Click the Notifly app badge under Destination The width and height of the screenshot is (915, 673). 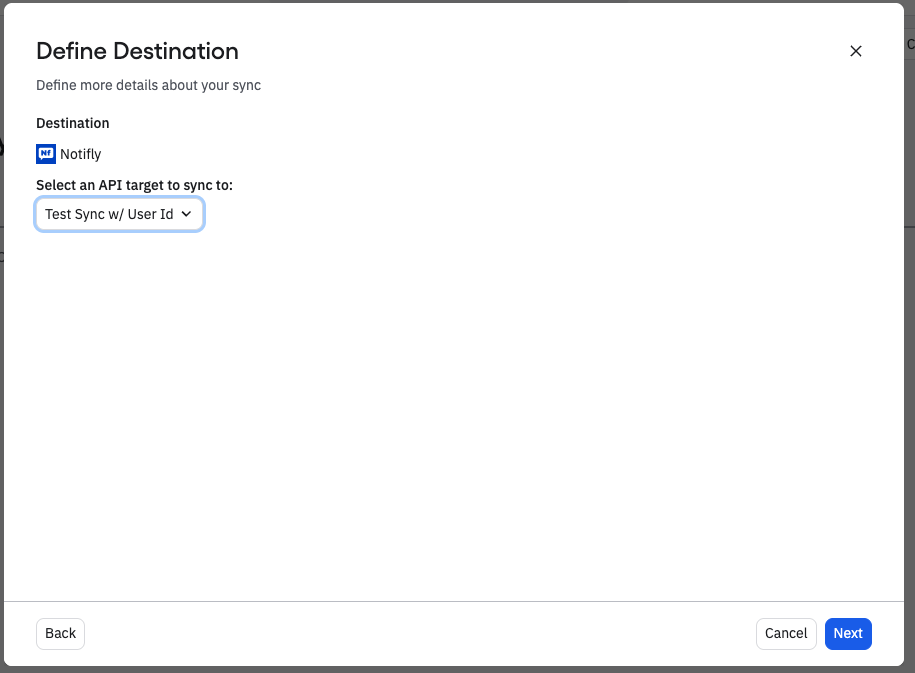coord(46,153)
